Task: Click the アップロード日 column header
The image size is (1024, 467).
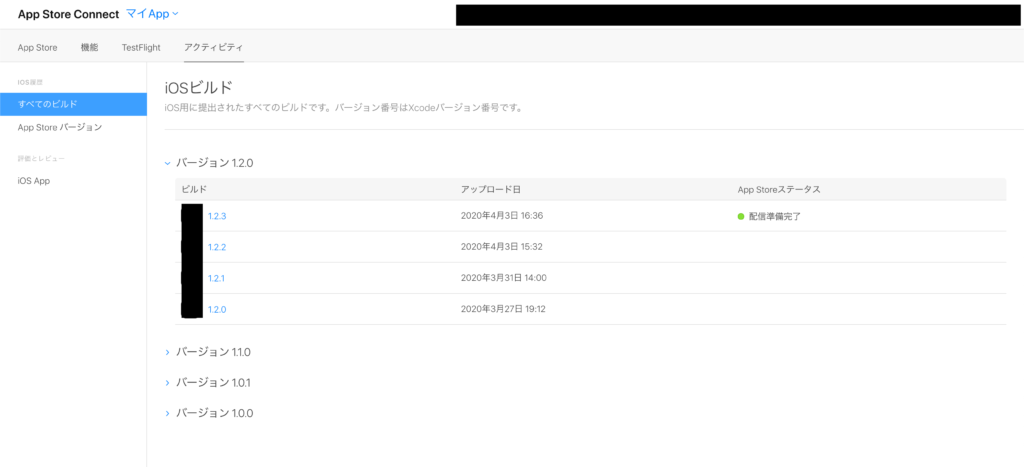Action: [x=490, y=189]
